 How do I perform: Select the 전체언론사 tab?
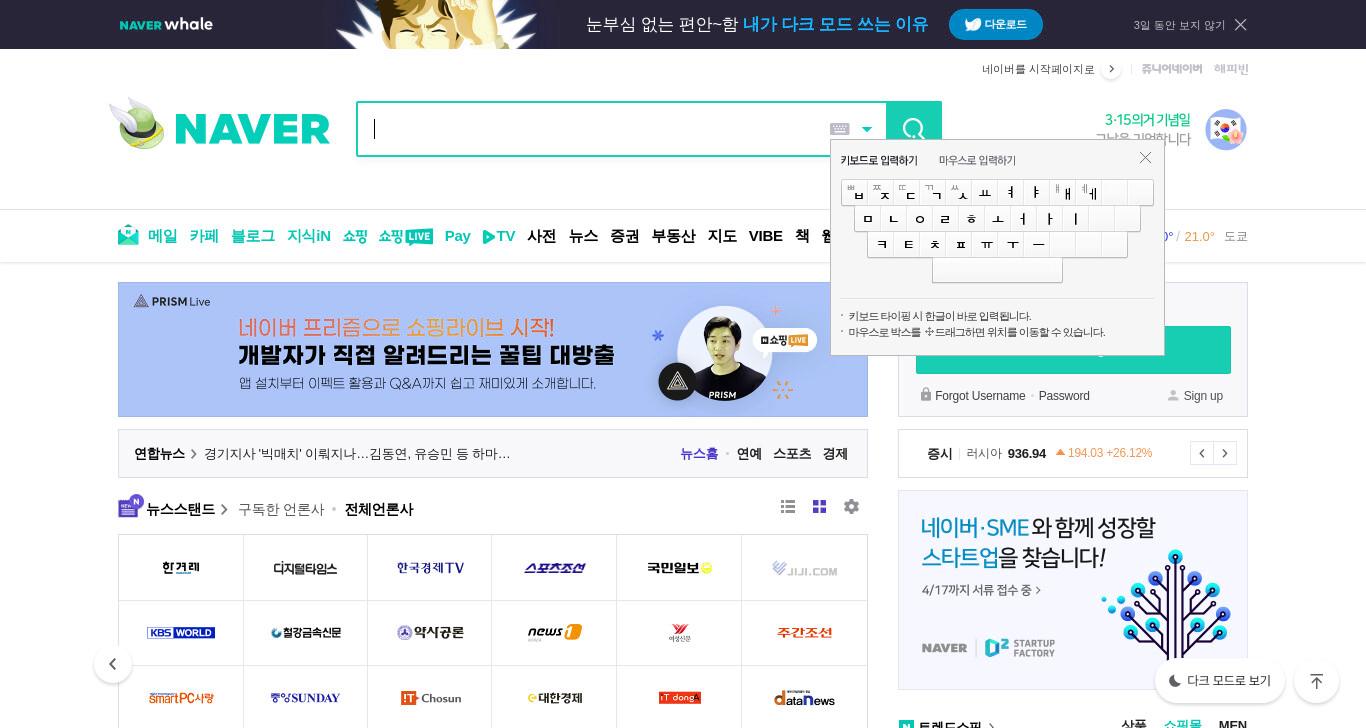[x=379, y=509]
